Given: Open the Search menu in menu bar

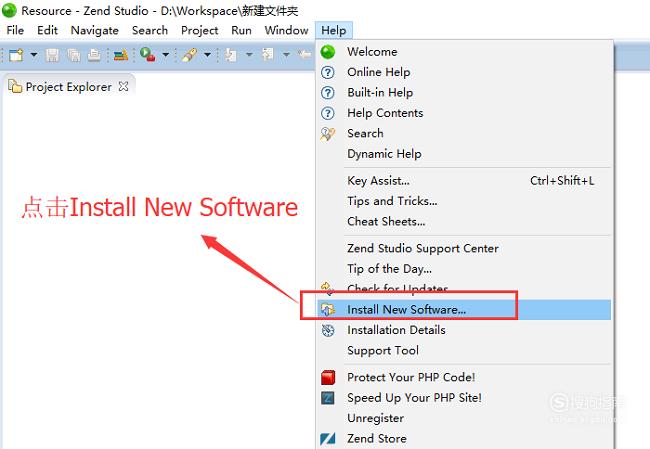Looking at the screenshot, I should pyautogui.click(x=150, y=30).
